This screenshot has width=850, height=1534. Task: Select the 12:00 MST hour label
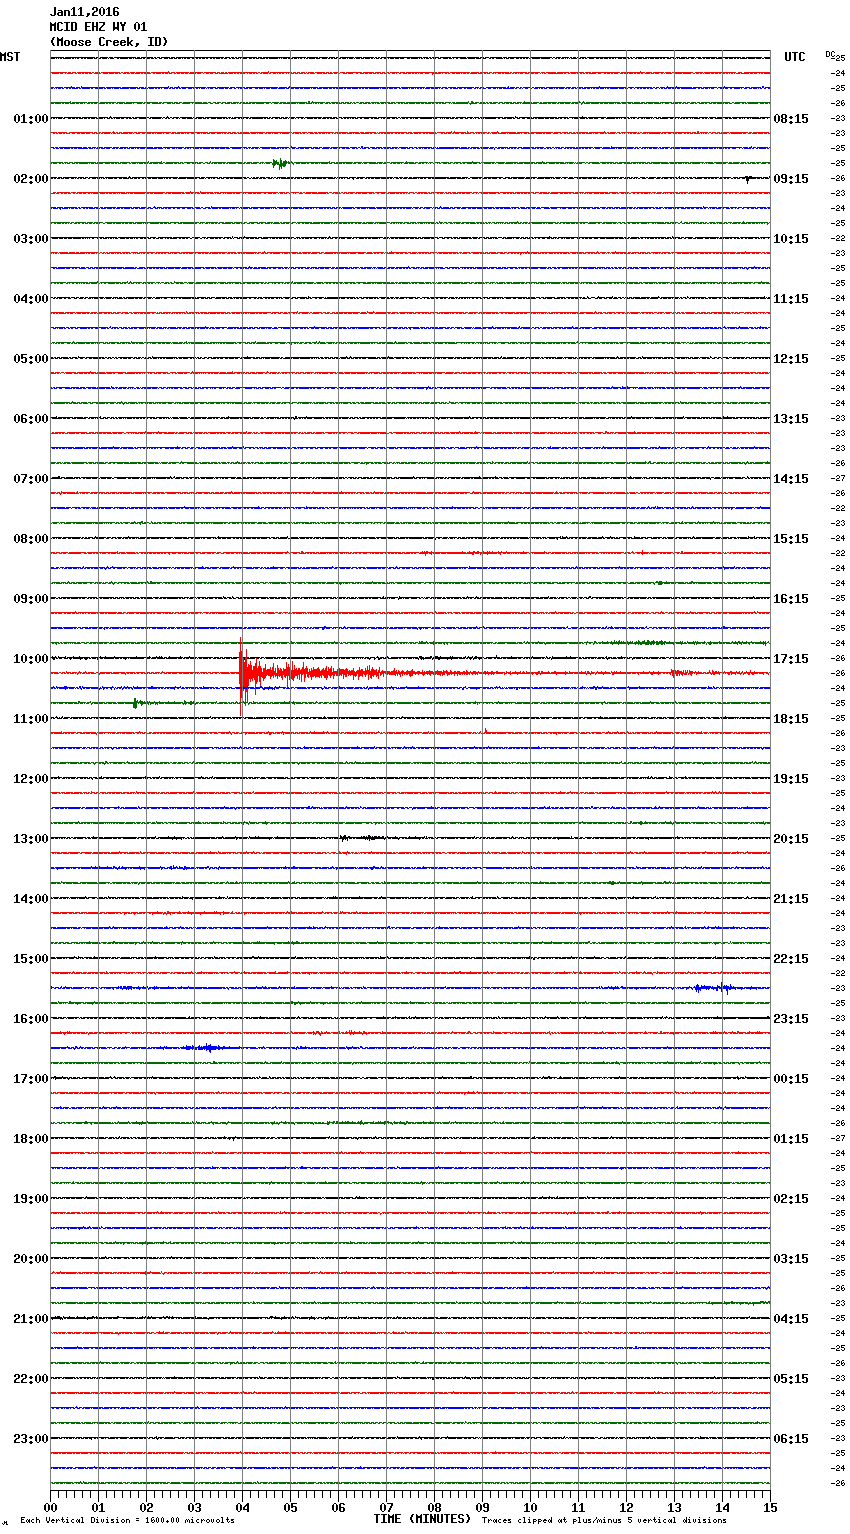(31, 779)
